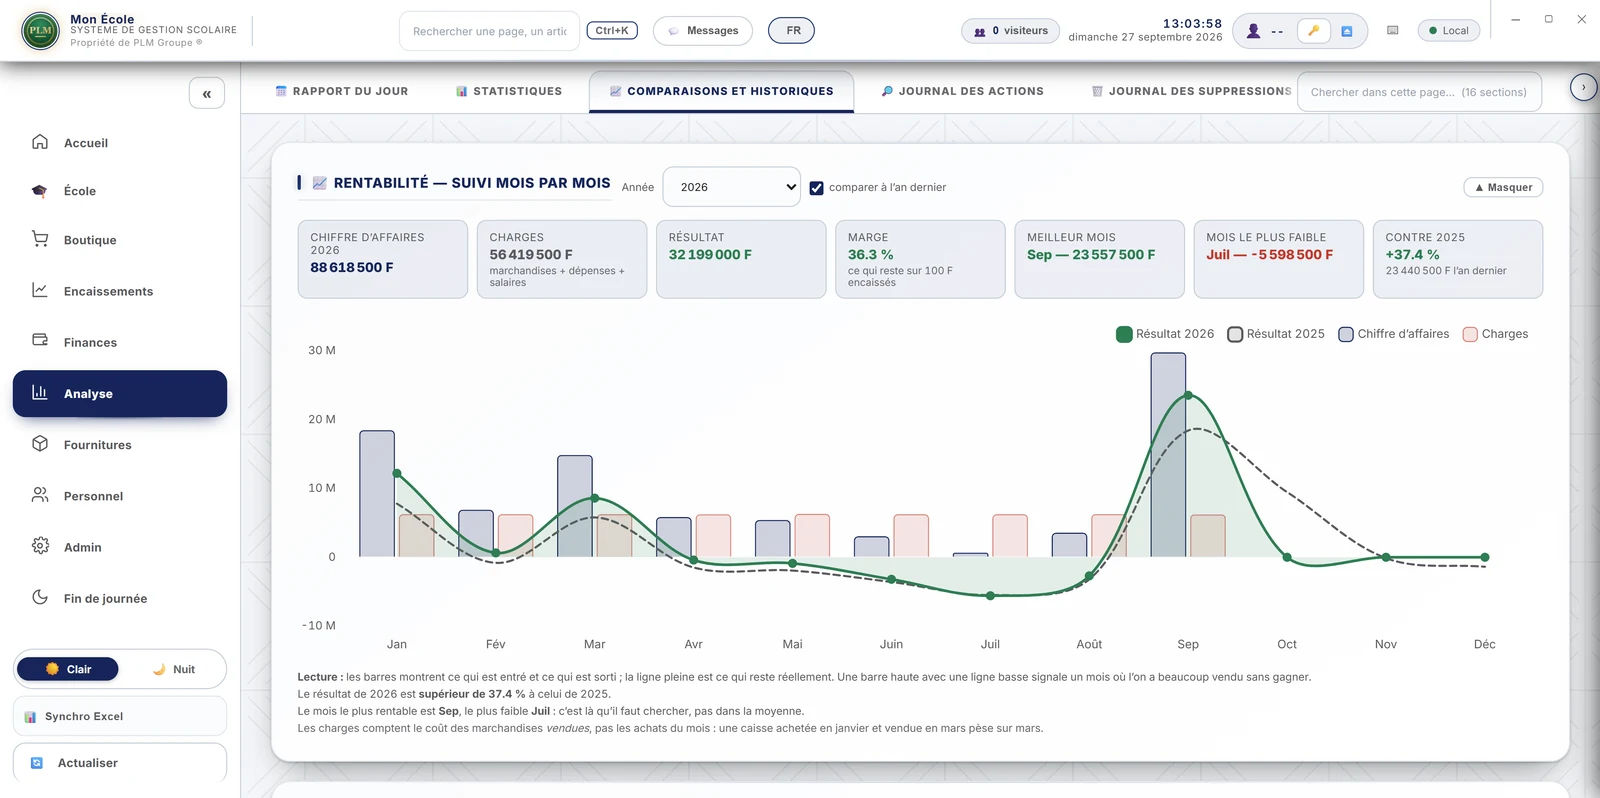This screenshot has width=1600, height=798.
Task: Open Fin de journée moon icon
Action: click(x=40, y=597)
